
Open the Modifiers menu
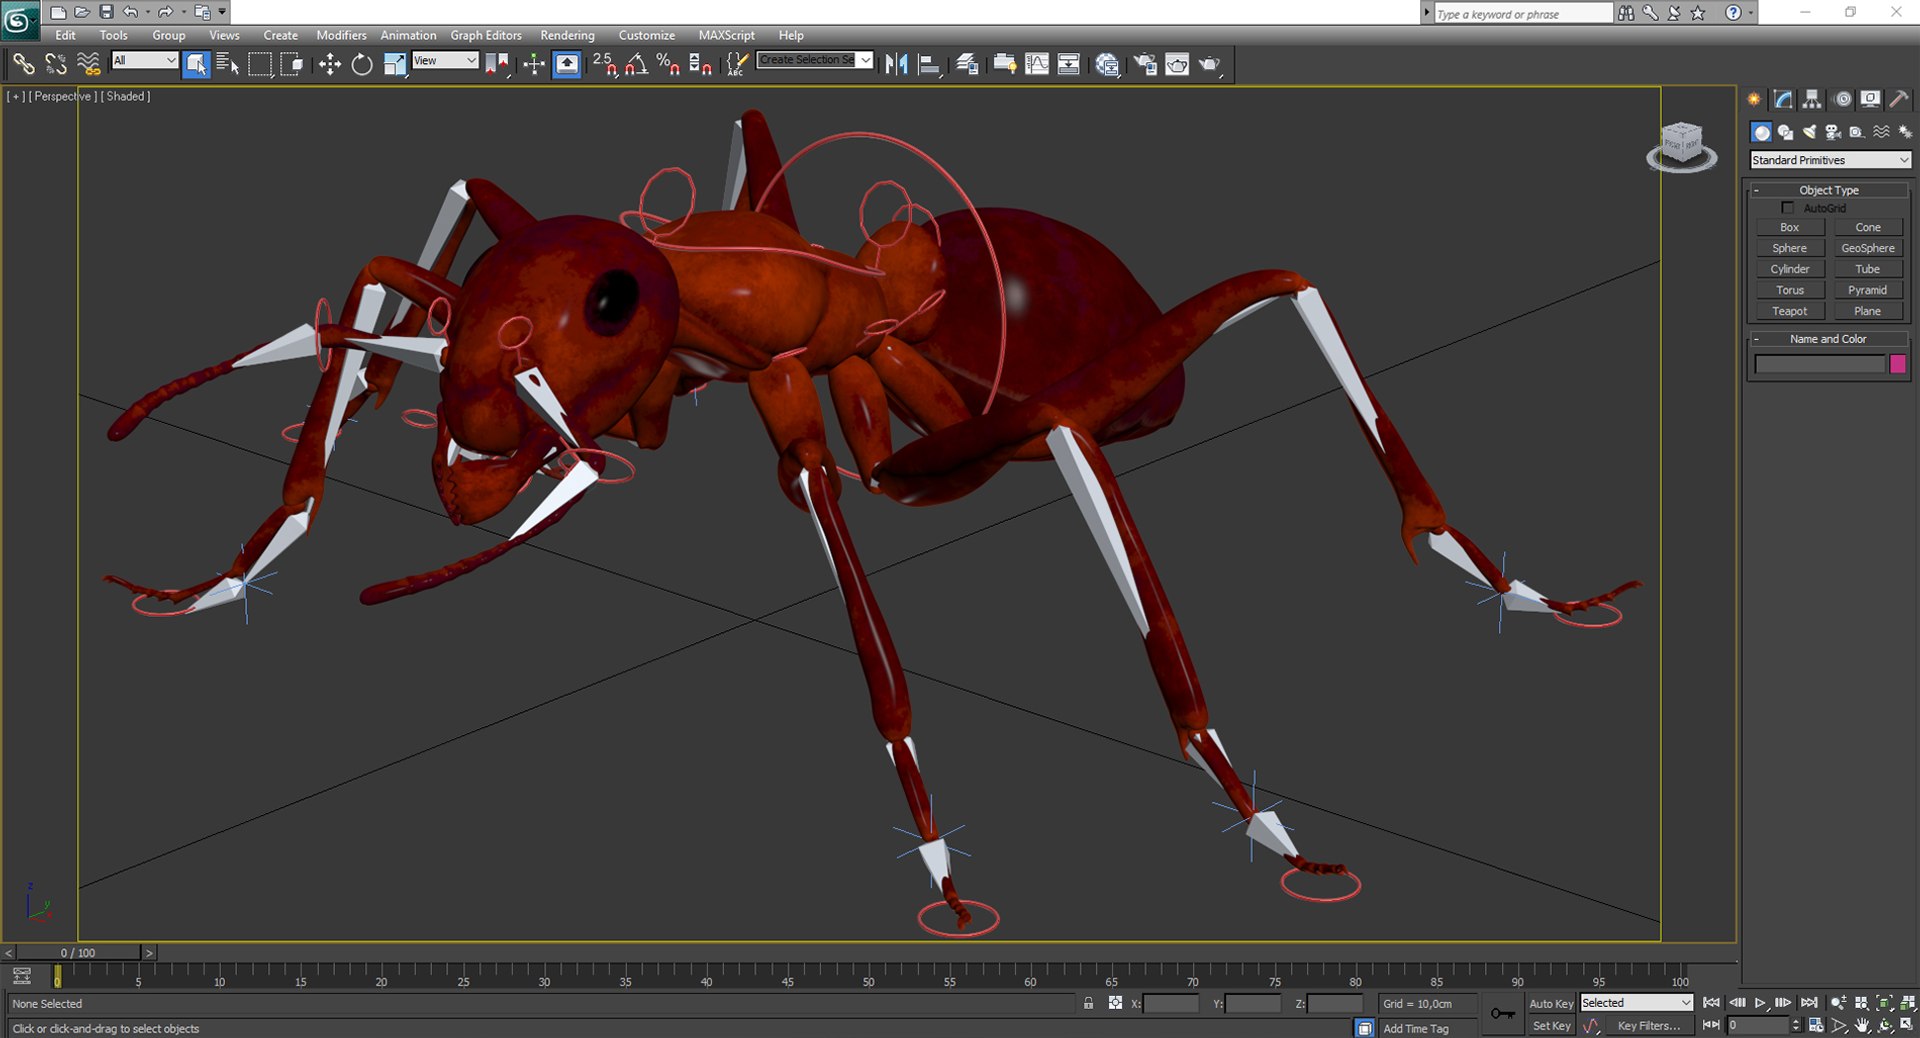341,35
